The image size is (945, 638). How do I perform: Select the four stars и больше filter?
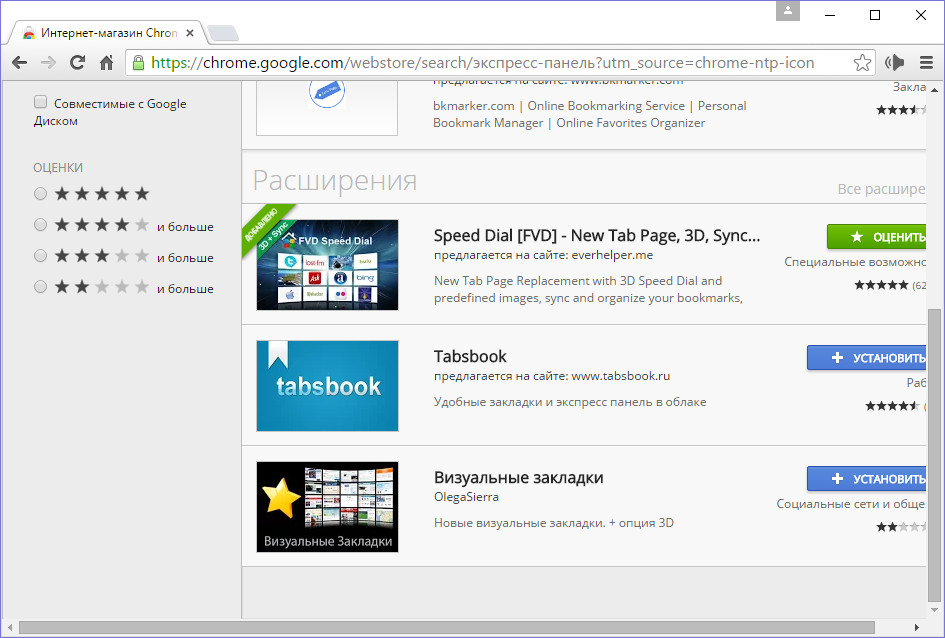40,225
